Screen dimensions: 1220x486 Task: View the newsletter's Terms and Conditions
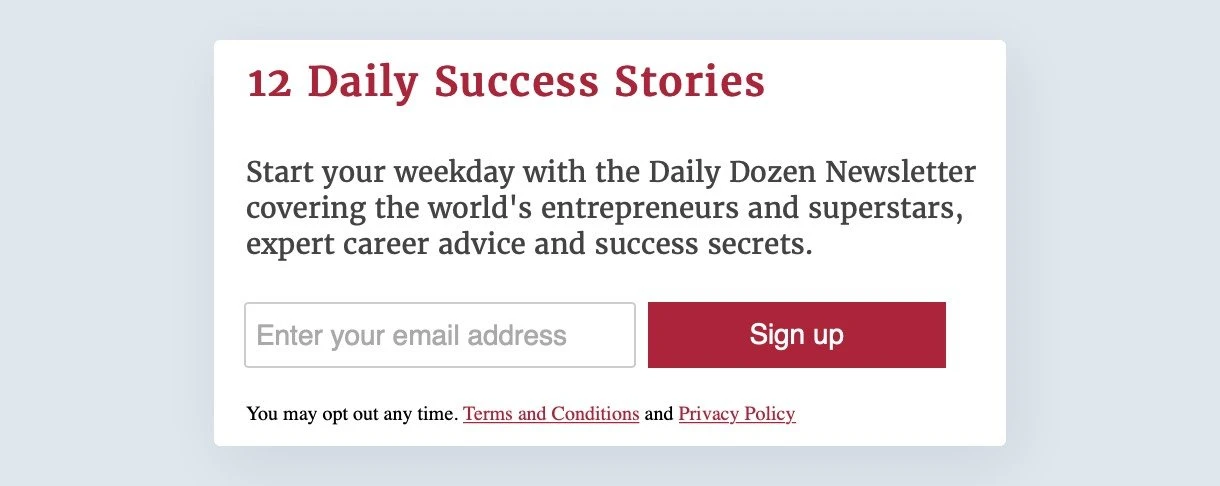pos(551,414)
